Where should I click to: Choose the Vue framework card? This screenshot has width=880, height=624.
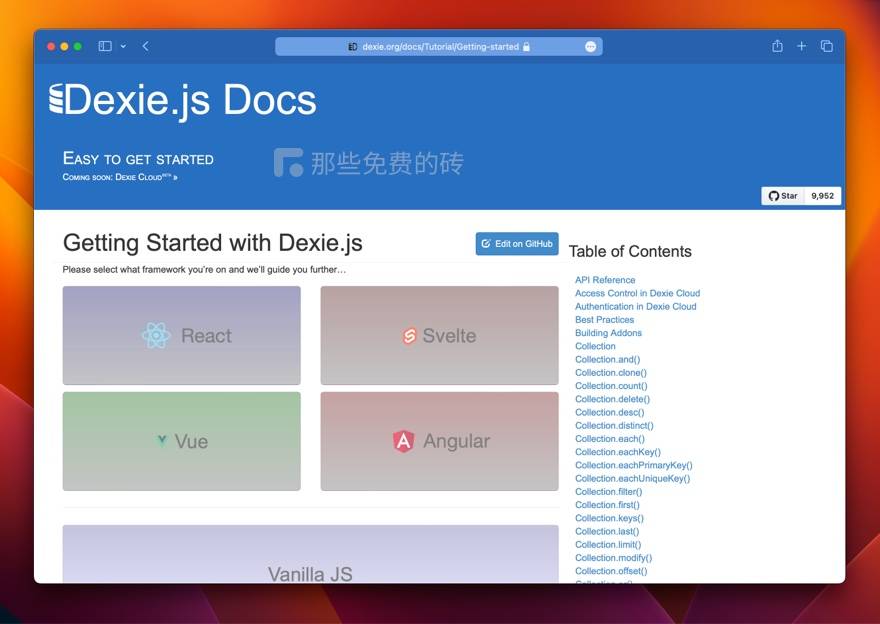(181, 441)
